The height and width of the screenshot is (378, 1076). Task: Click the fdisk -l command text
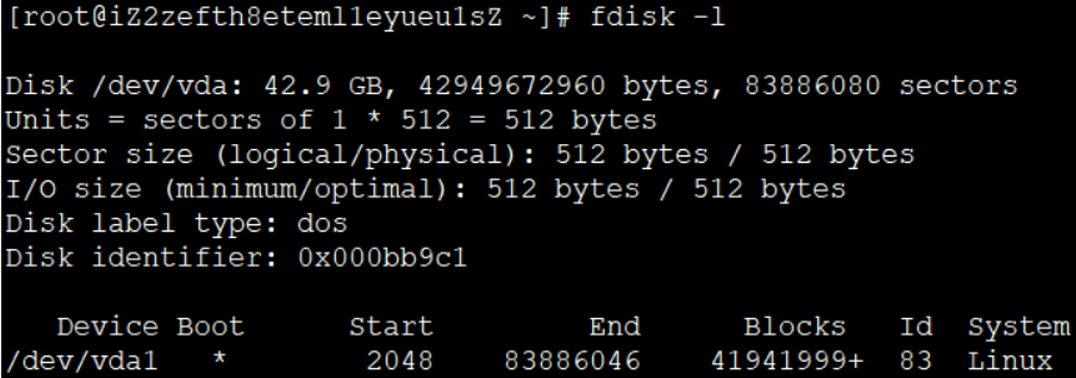point(657,18)
